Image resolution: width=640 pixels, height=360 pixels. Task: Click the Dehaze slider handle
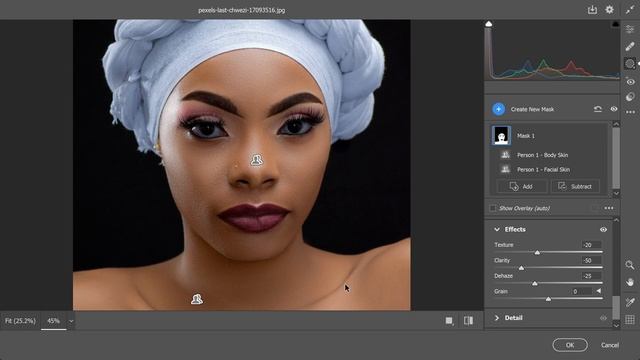click(535, 283)
